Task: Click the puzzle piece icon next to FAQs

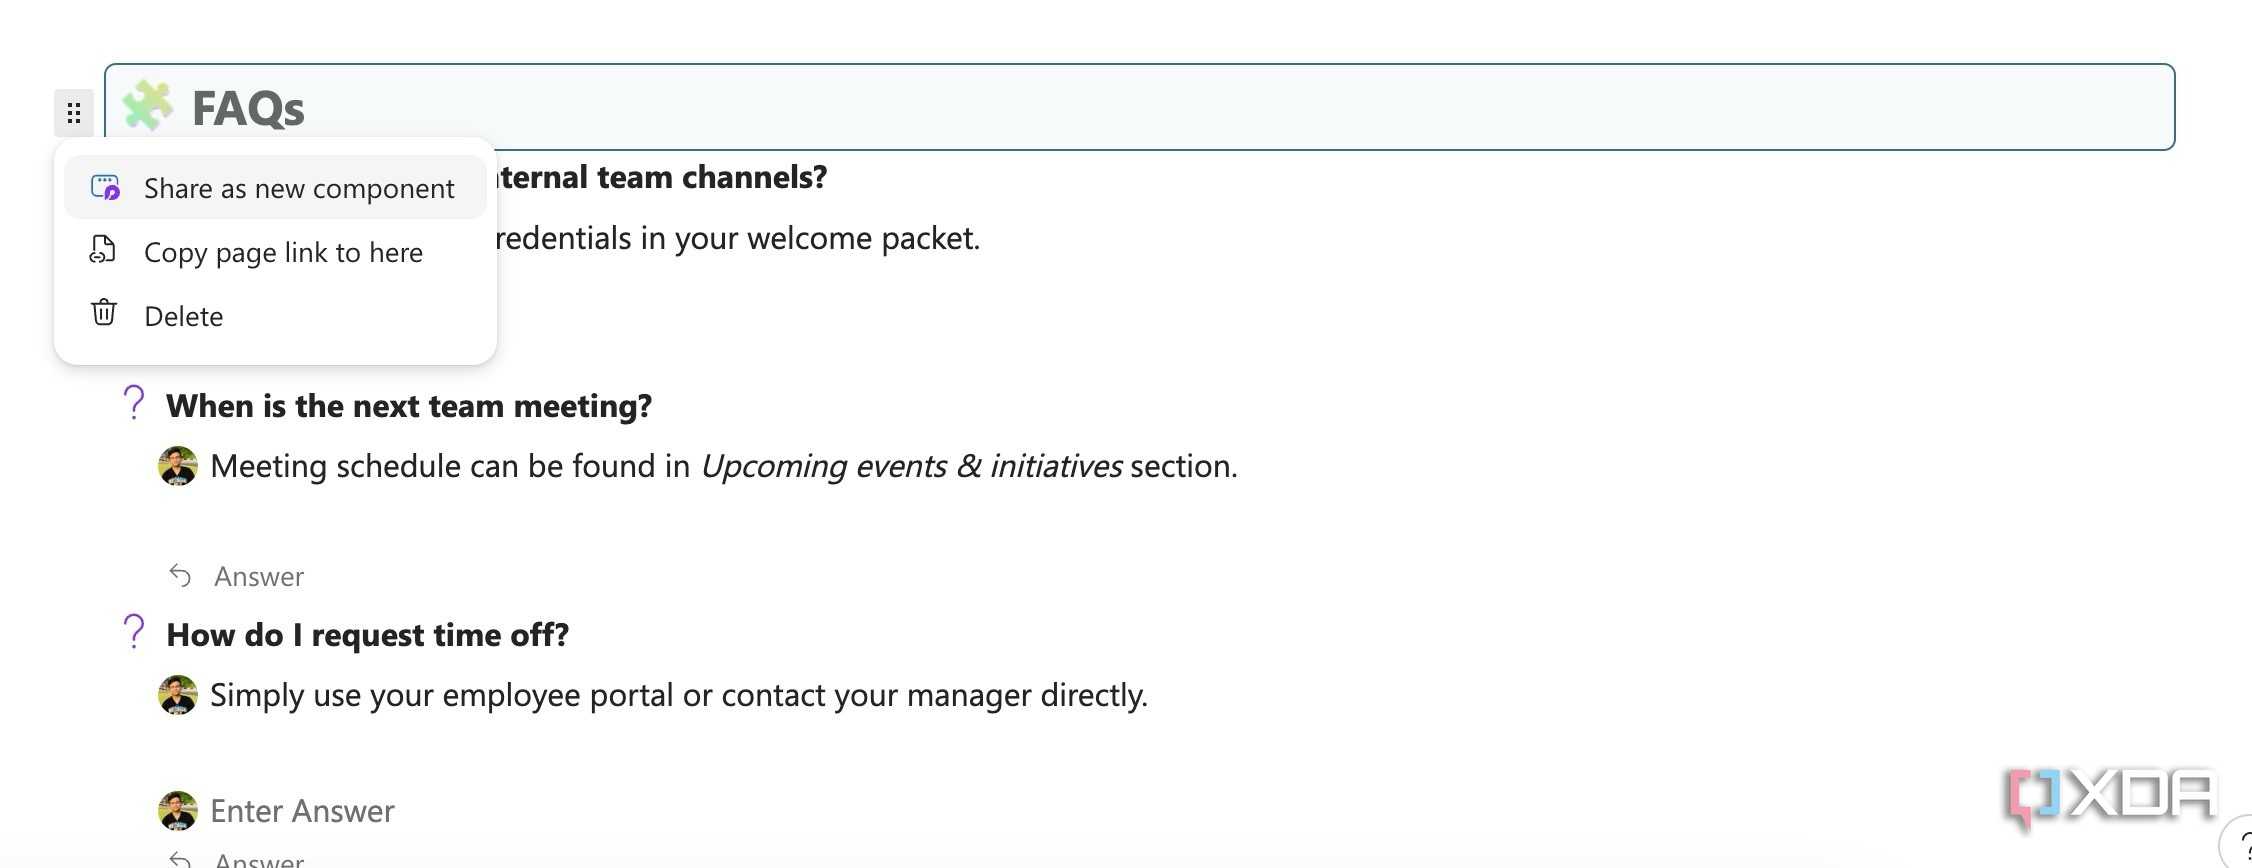Action: click(x=147, y=106)
